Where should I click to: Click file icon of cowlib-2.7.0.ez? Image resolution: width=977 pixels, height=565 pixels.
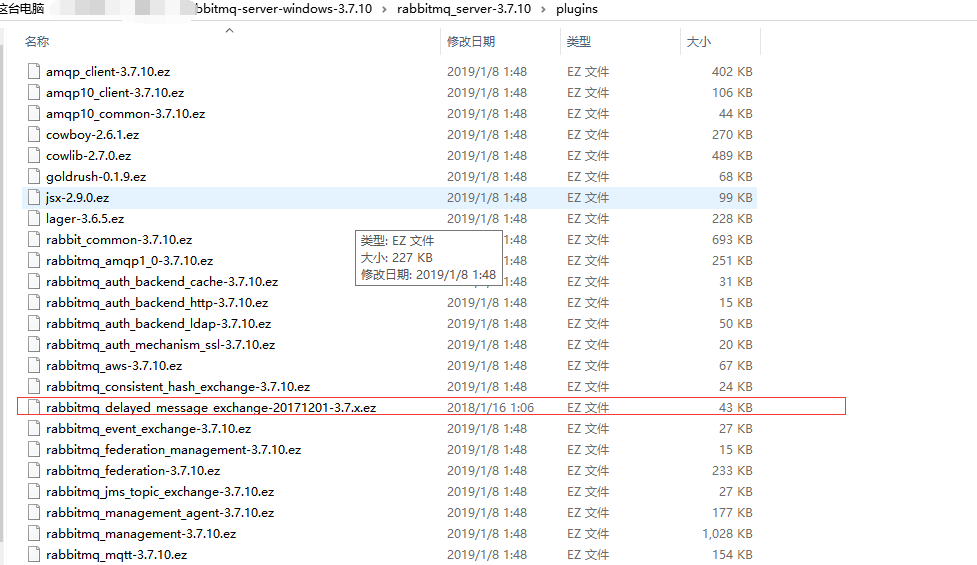(34, 155)
